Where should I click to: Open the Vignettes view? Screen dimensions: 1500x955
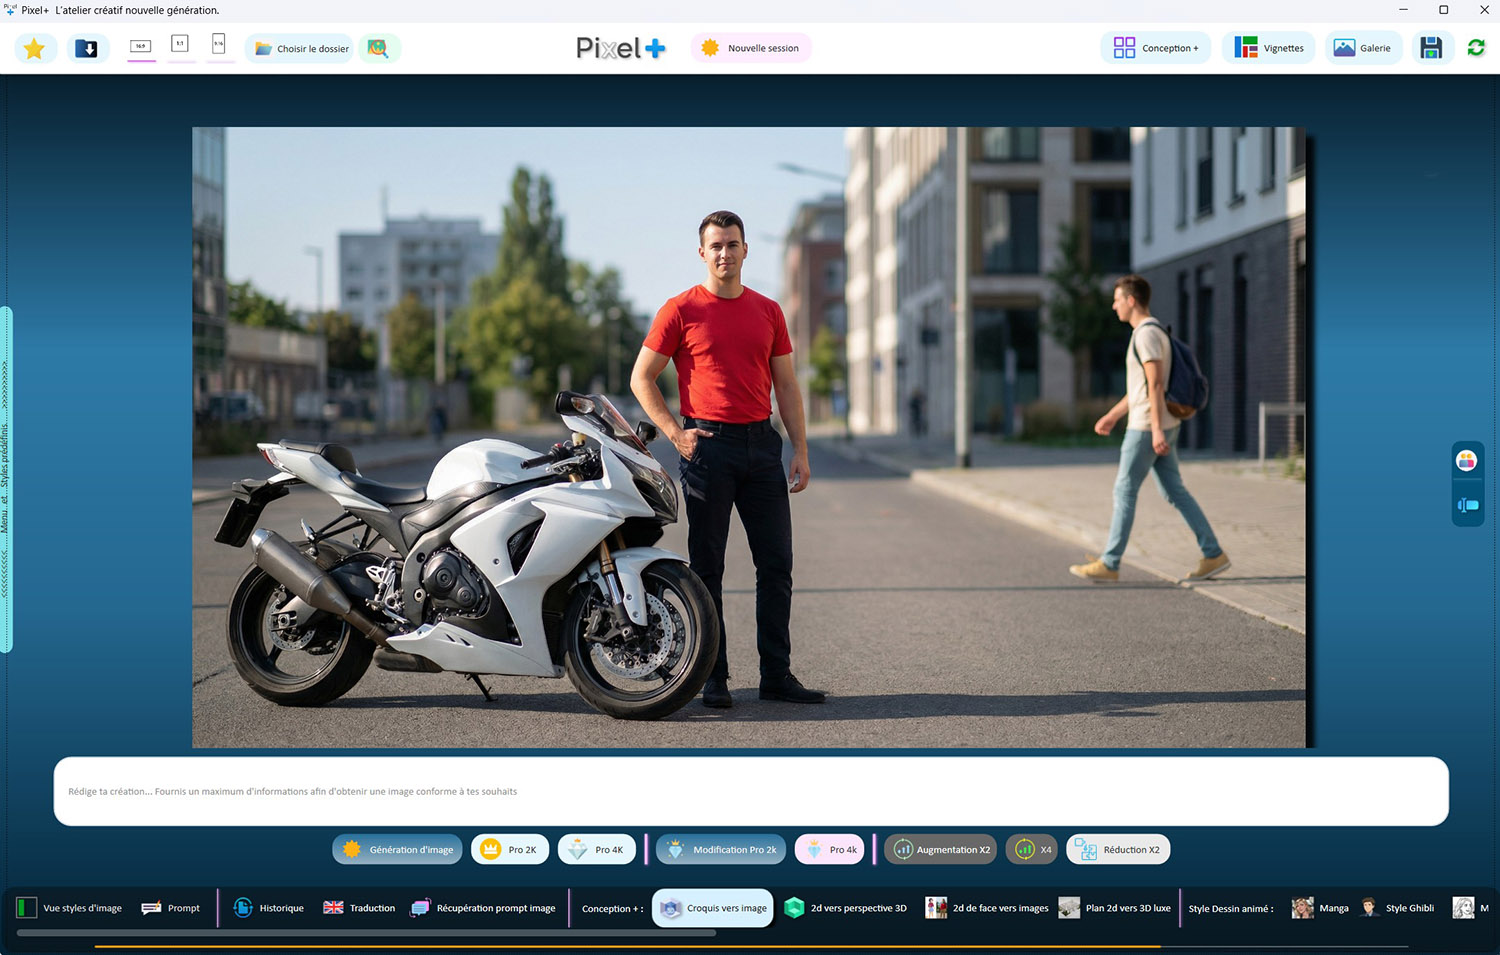click(x=1269, y=48)
